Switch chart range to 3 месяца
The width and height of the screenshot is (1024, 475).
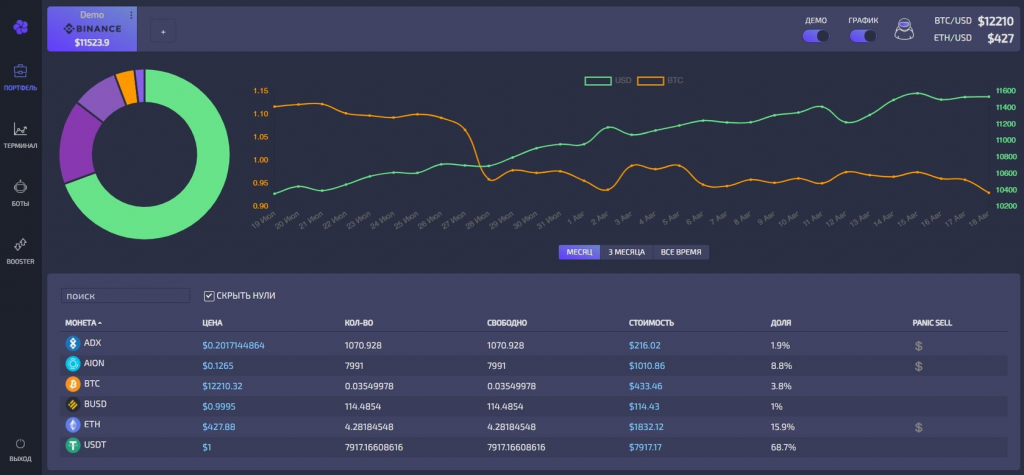(628, 252)
